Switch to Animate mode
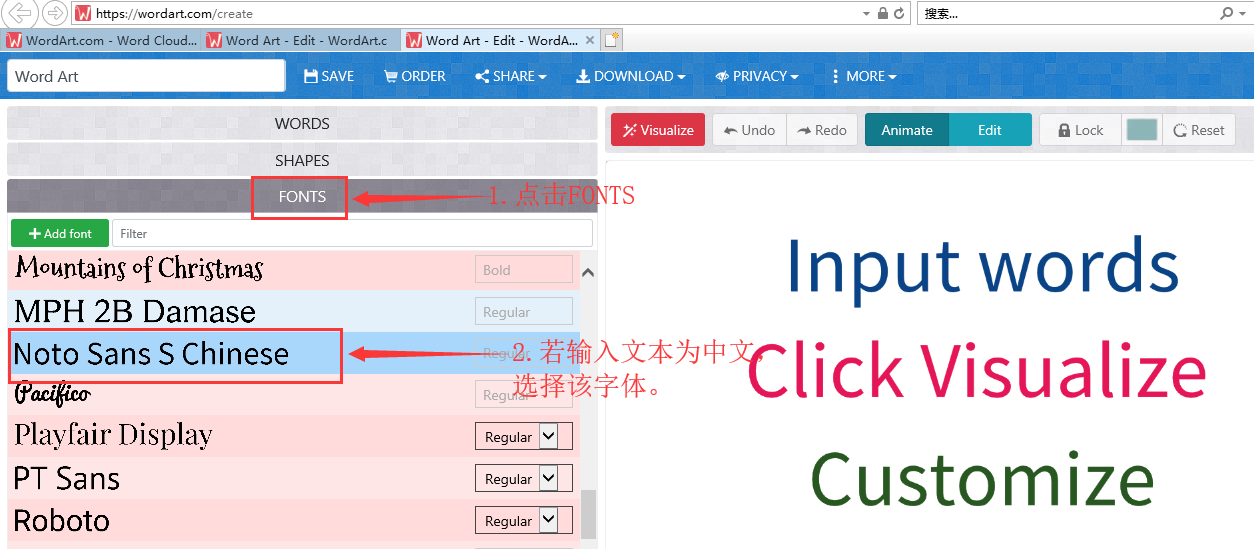1254x549 pixels. tap(907, 130)
